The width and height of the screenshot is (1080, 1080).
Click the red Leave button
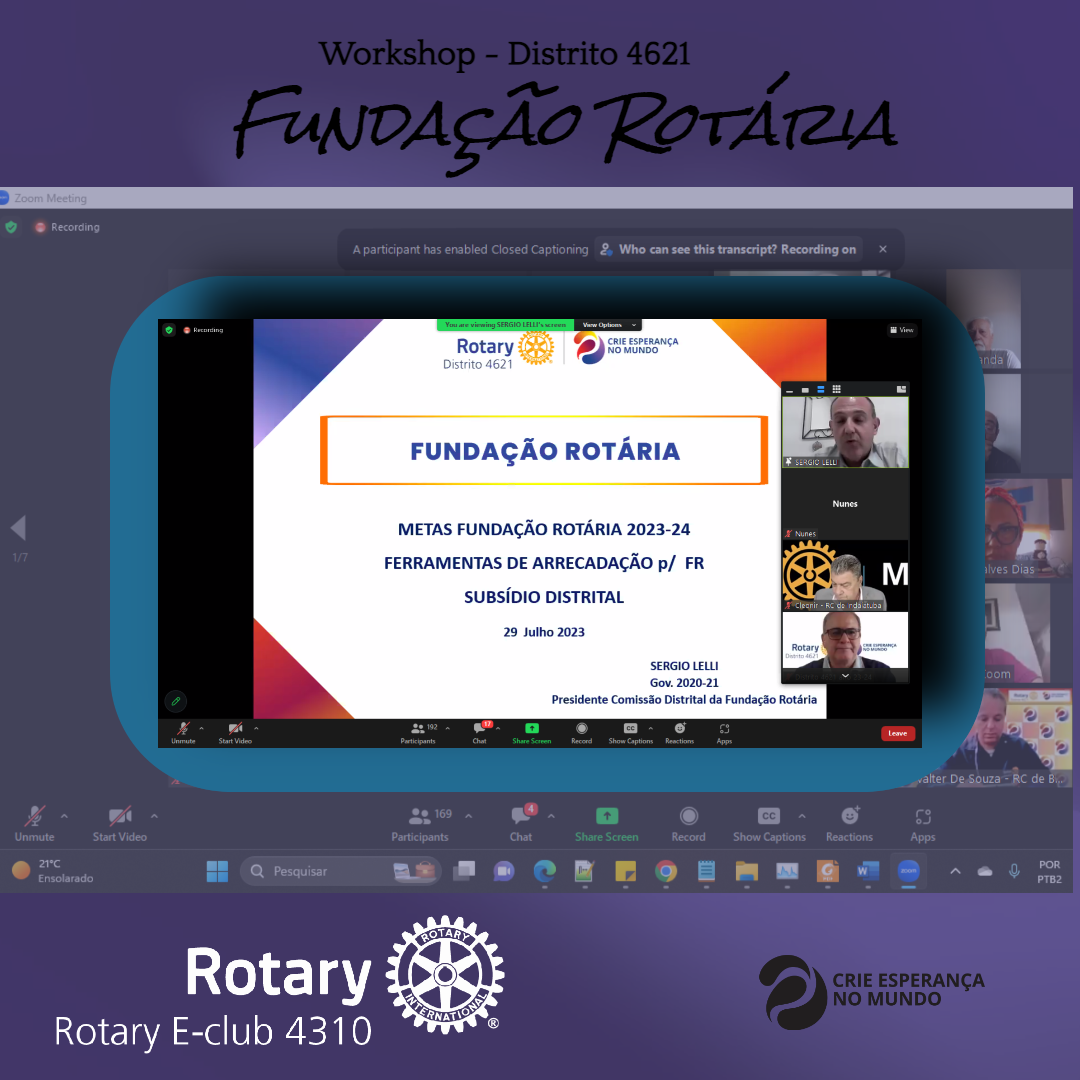897,733
